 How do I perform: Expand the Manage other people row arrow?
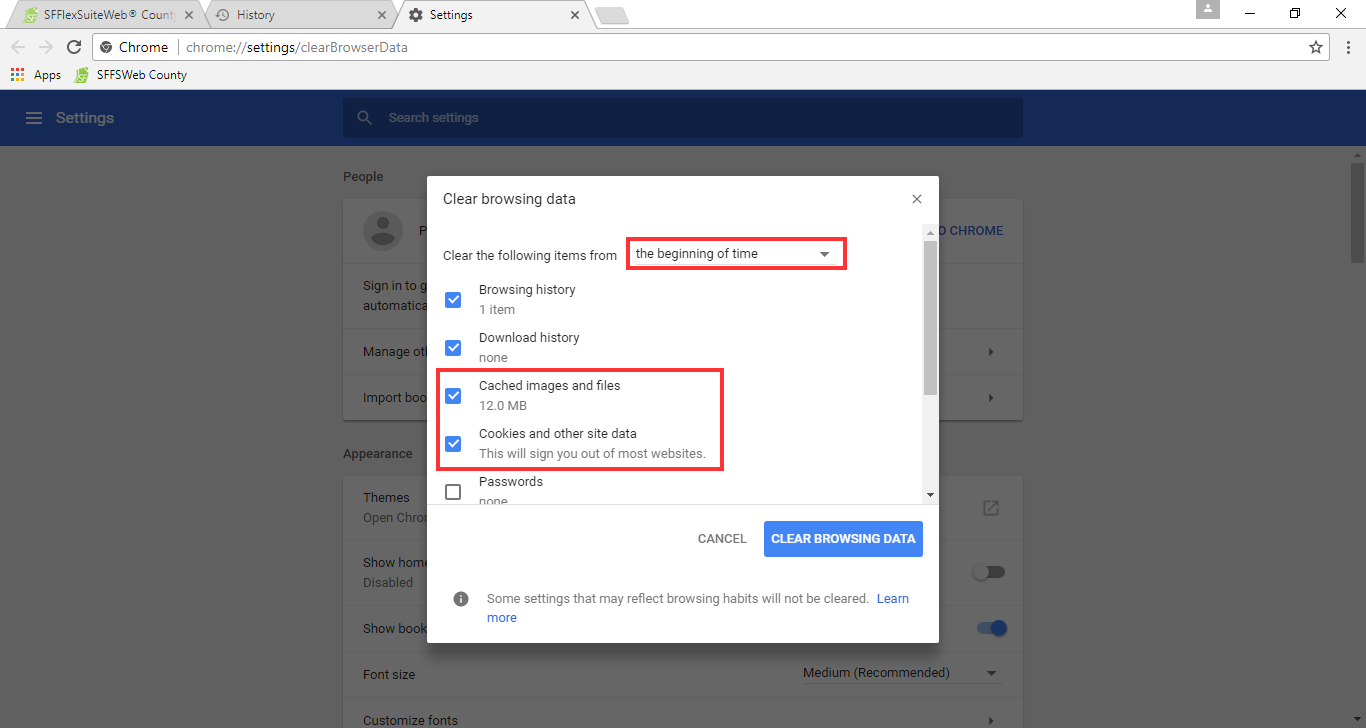point(991,352)
